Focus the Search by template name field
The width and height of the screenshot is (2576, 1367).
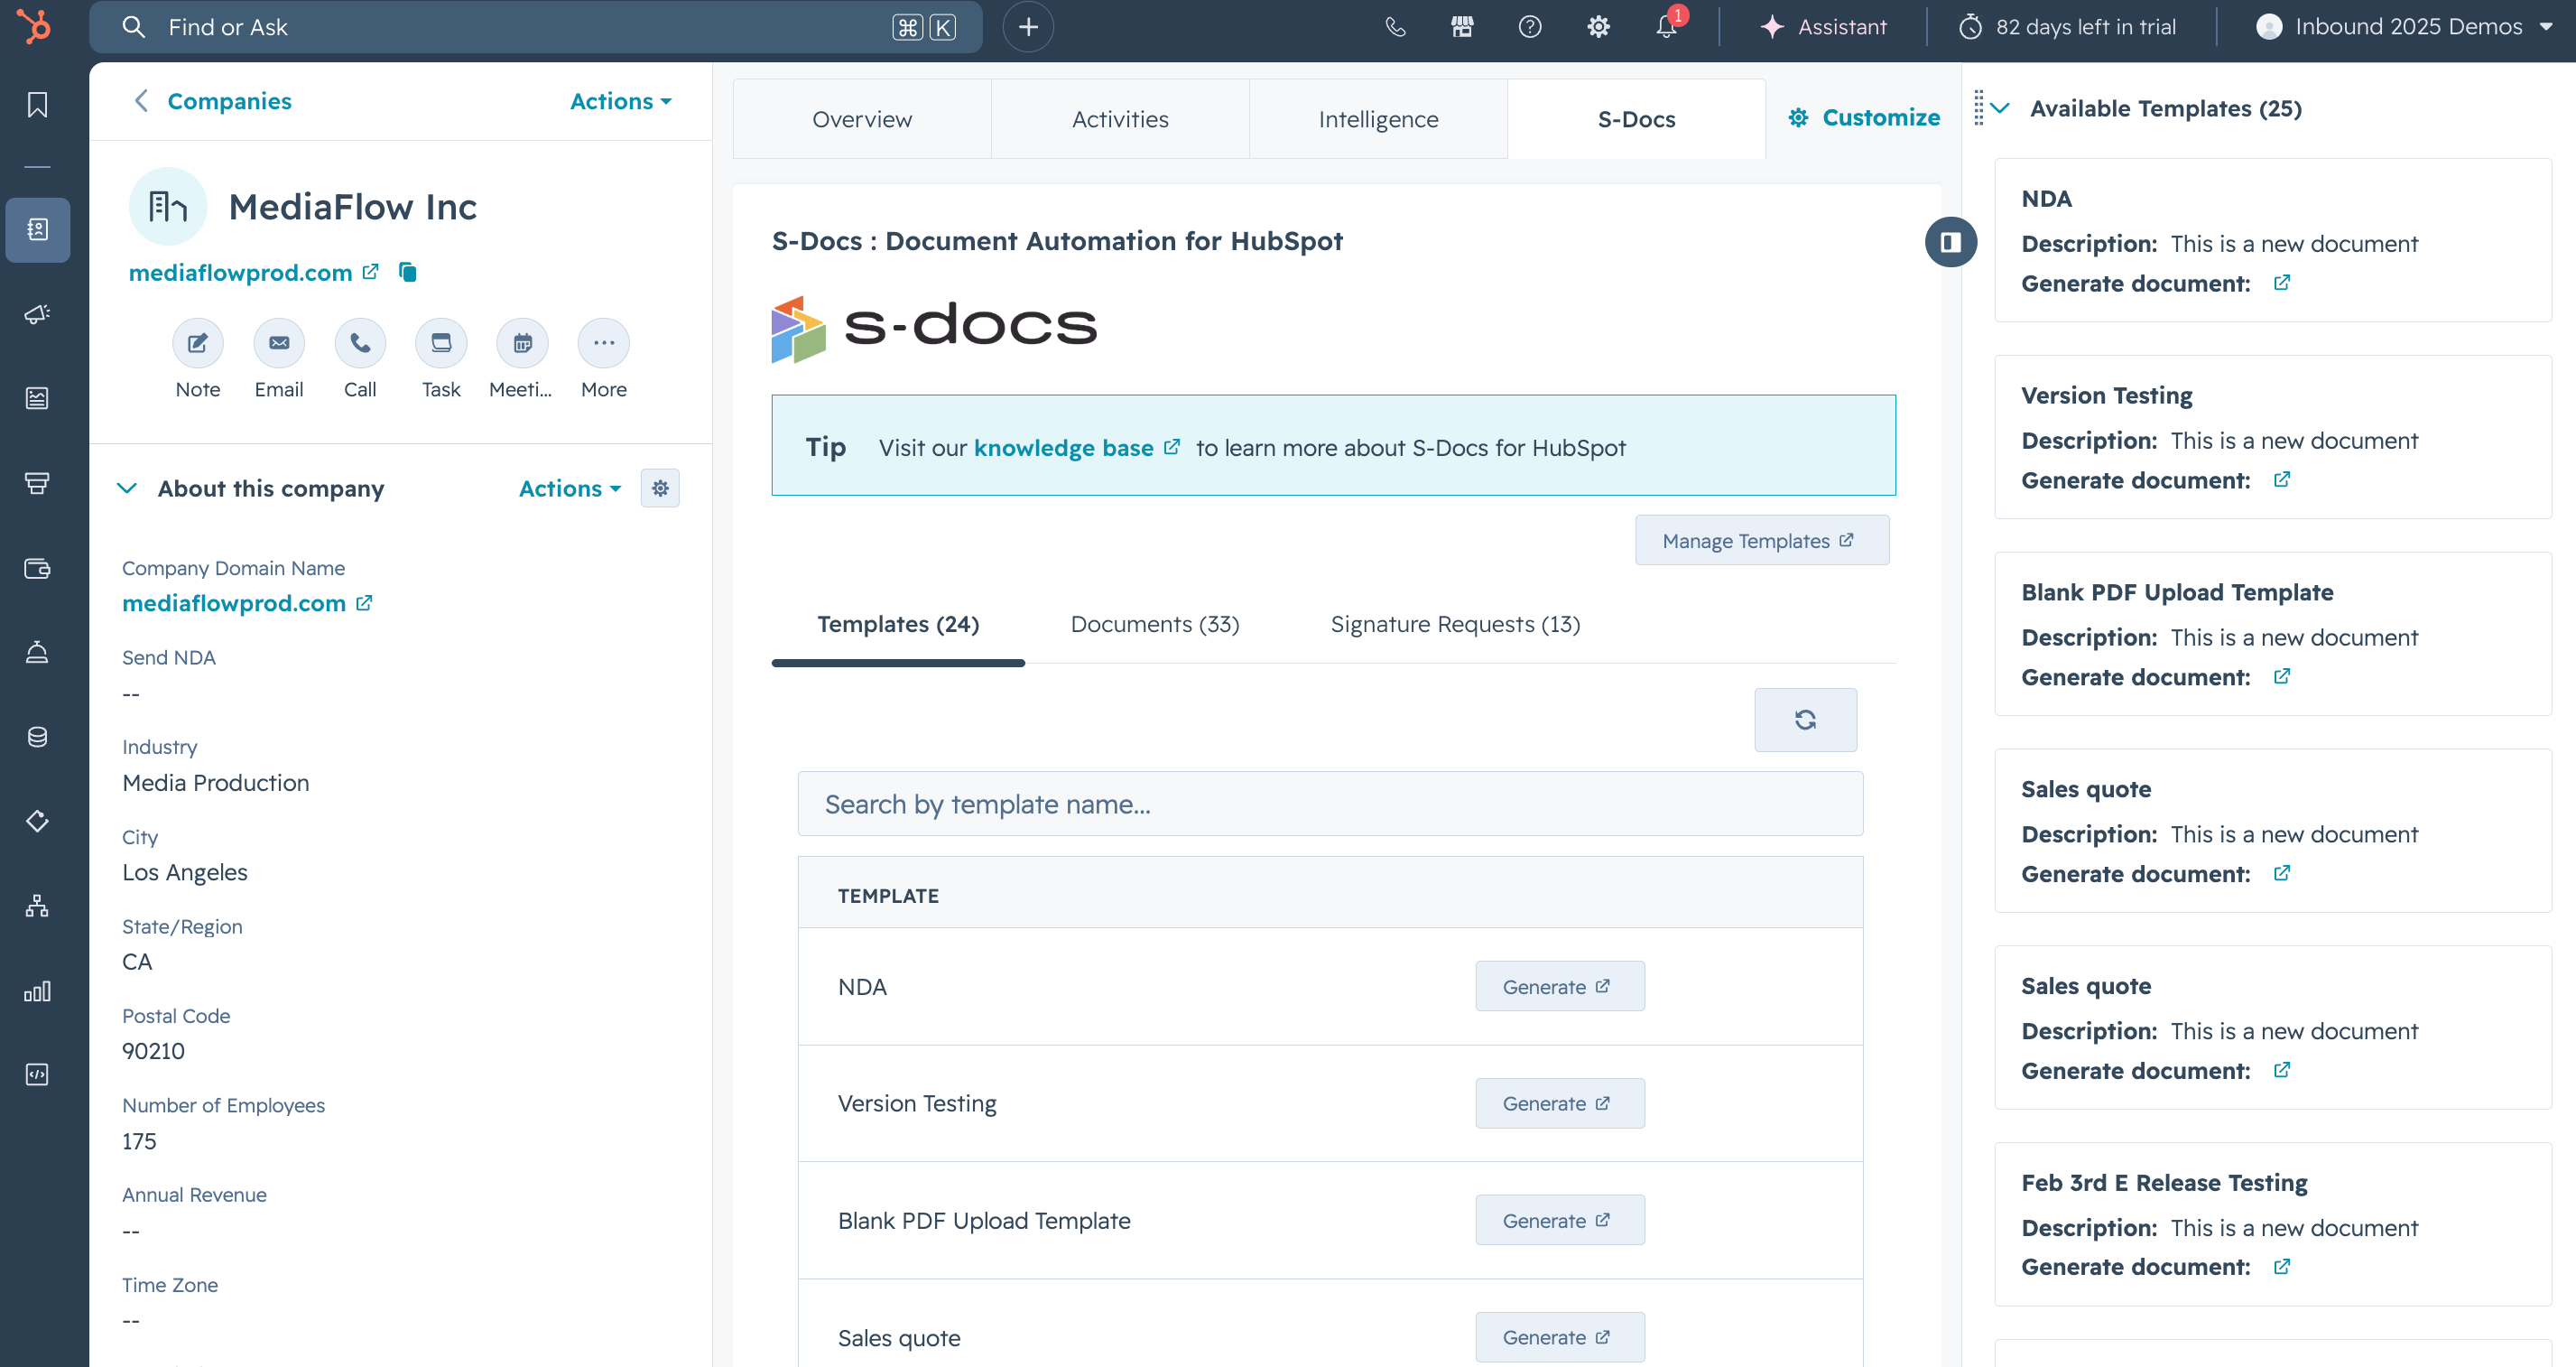point(1330,804)
